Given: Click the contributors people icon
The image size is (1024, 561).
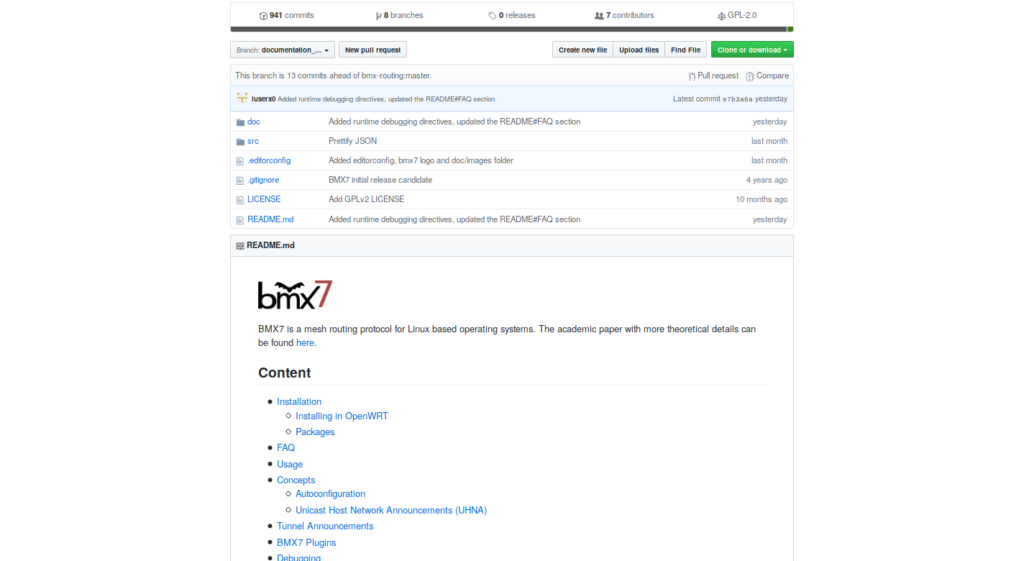Looking at the screenshot, I should (599, 16).
